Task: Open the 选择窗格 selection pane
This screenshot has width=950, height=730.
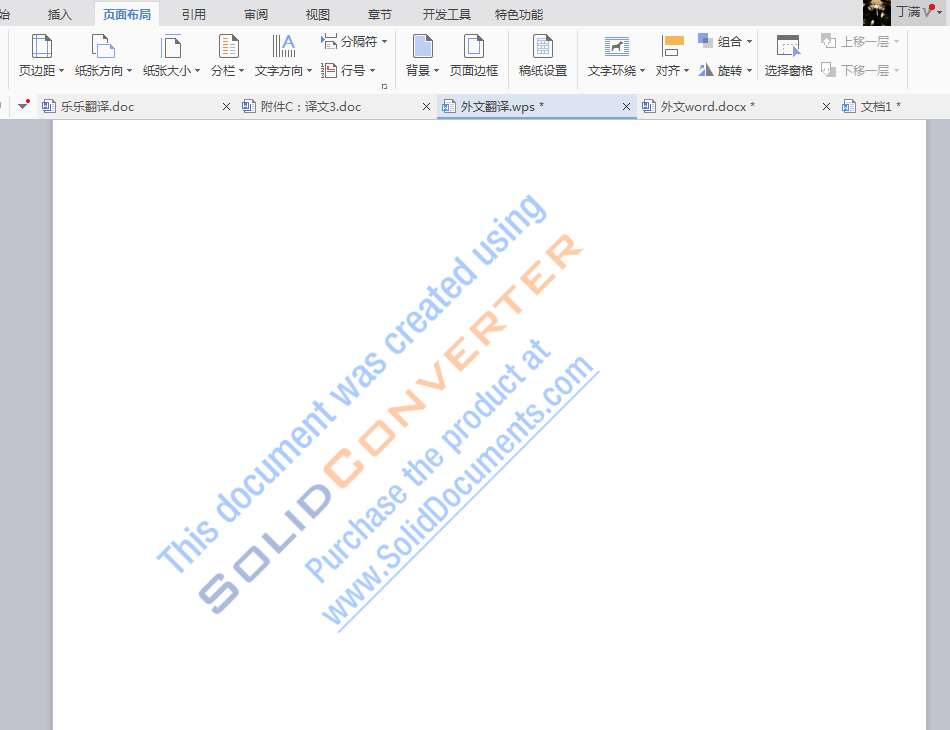Action: 788,55
